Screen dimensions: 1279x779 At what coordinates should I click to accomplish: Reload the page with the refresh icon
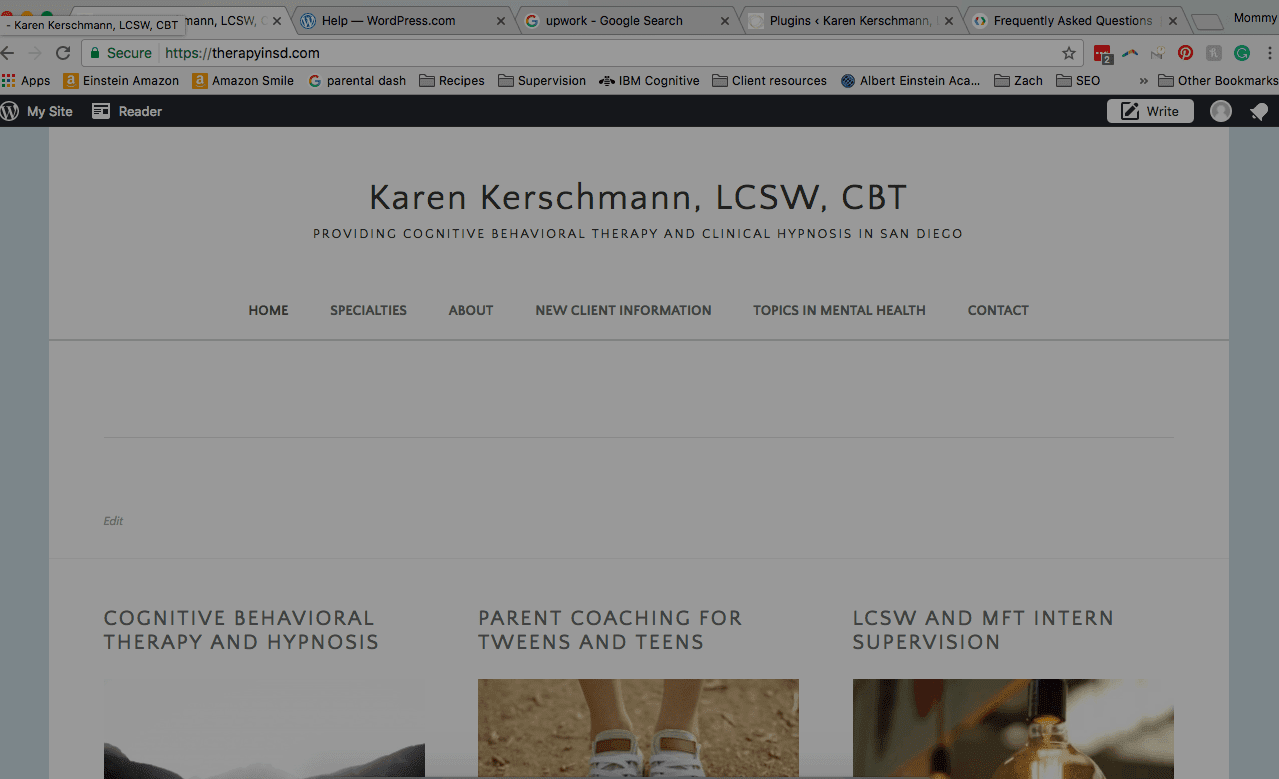tap(63, 53)
